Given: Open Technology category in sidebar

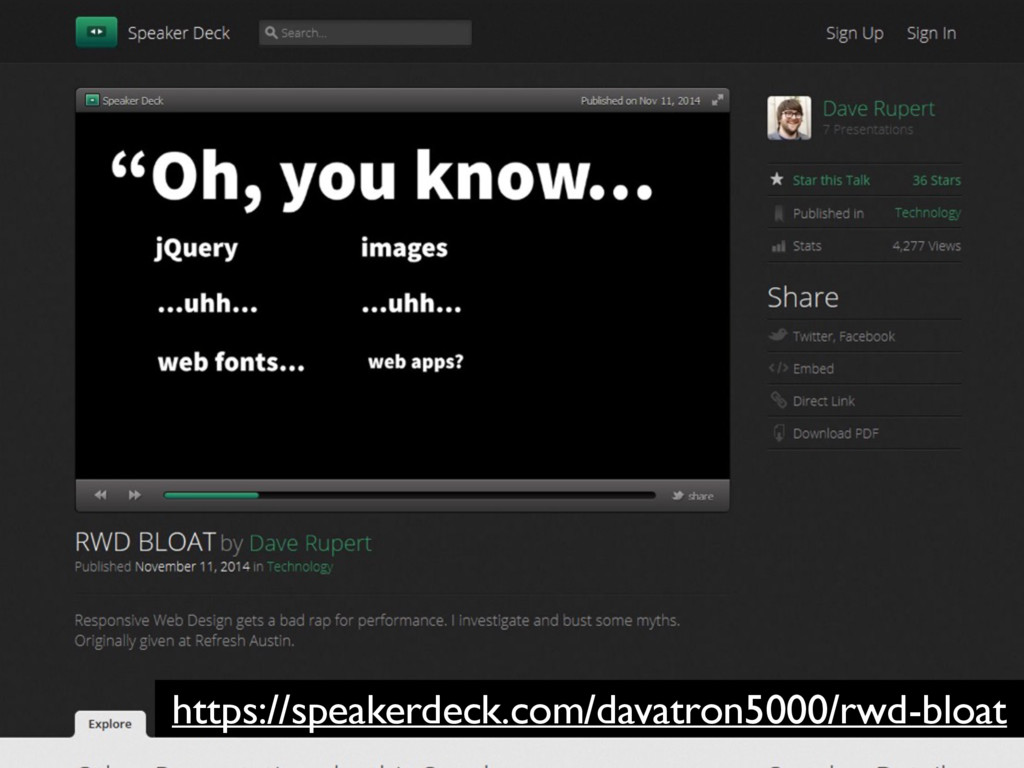Looking at the screenshot, I should (927, 213).
